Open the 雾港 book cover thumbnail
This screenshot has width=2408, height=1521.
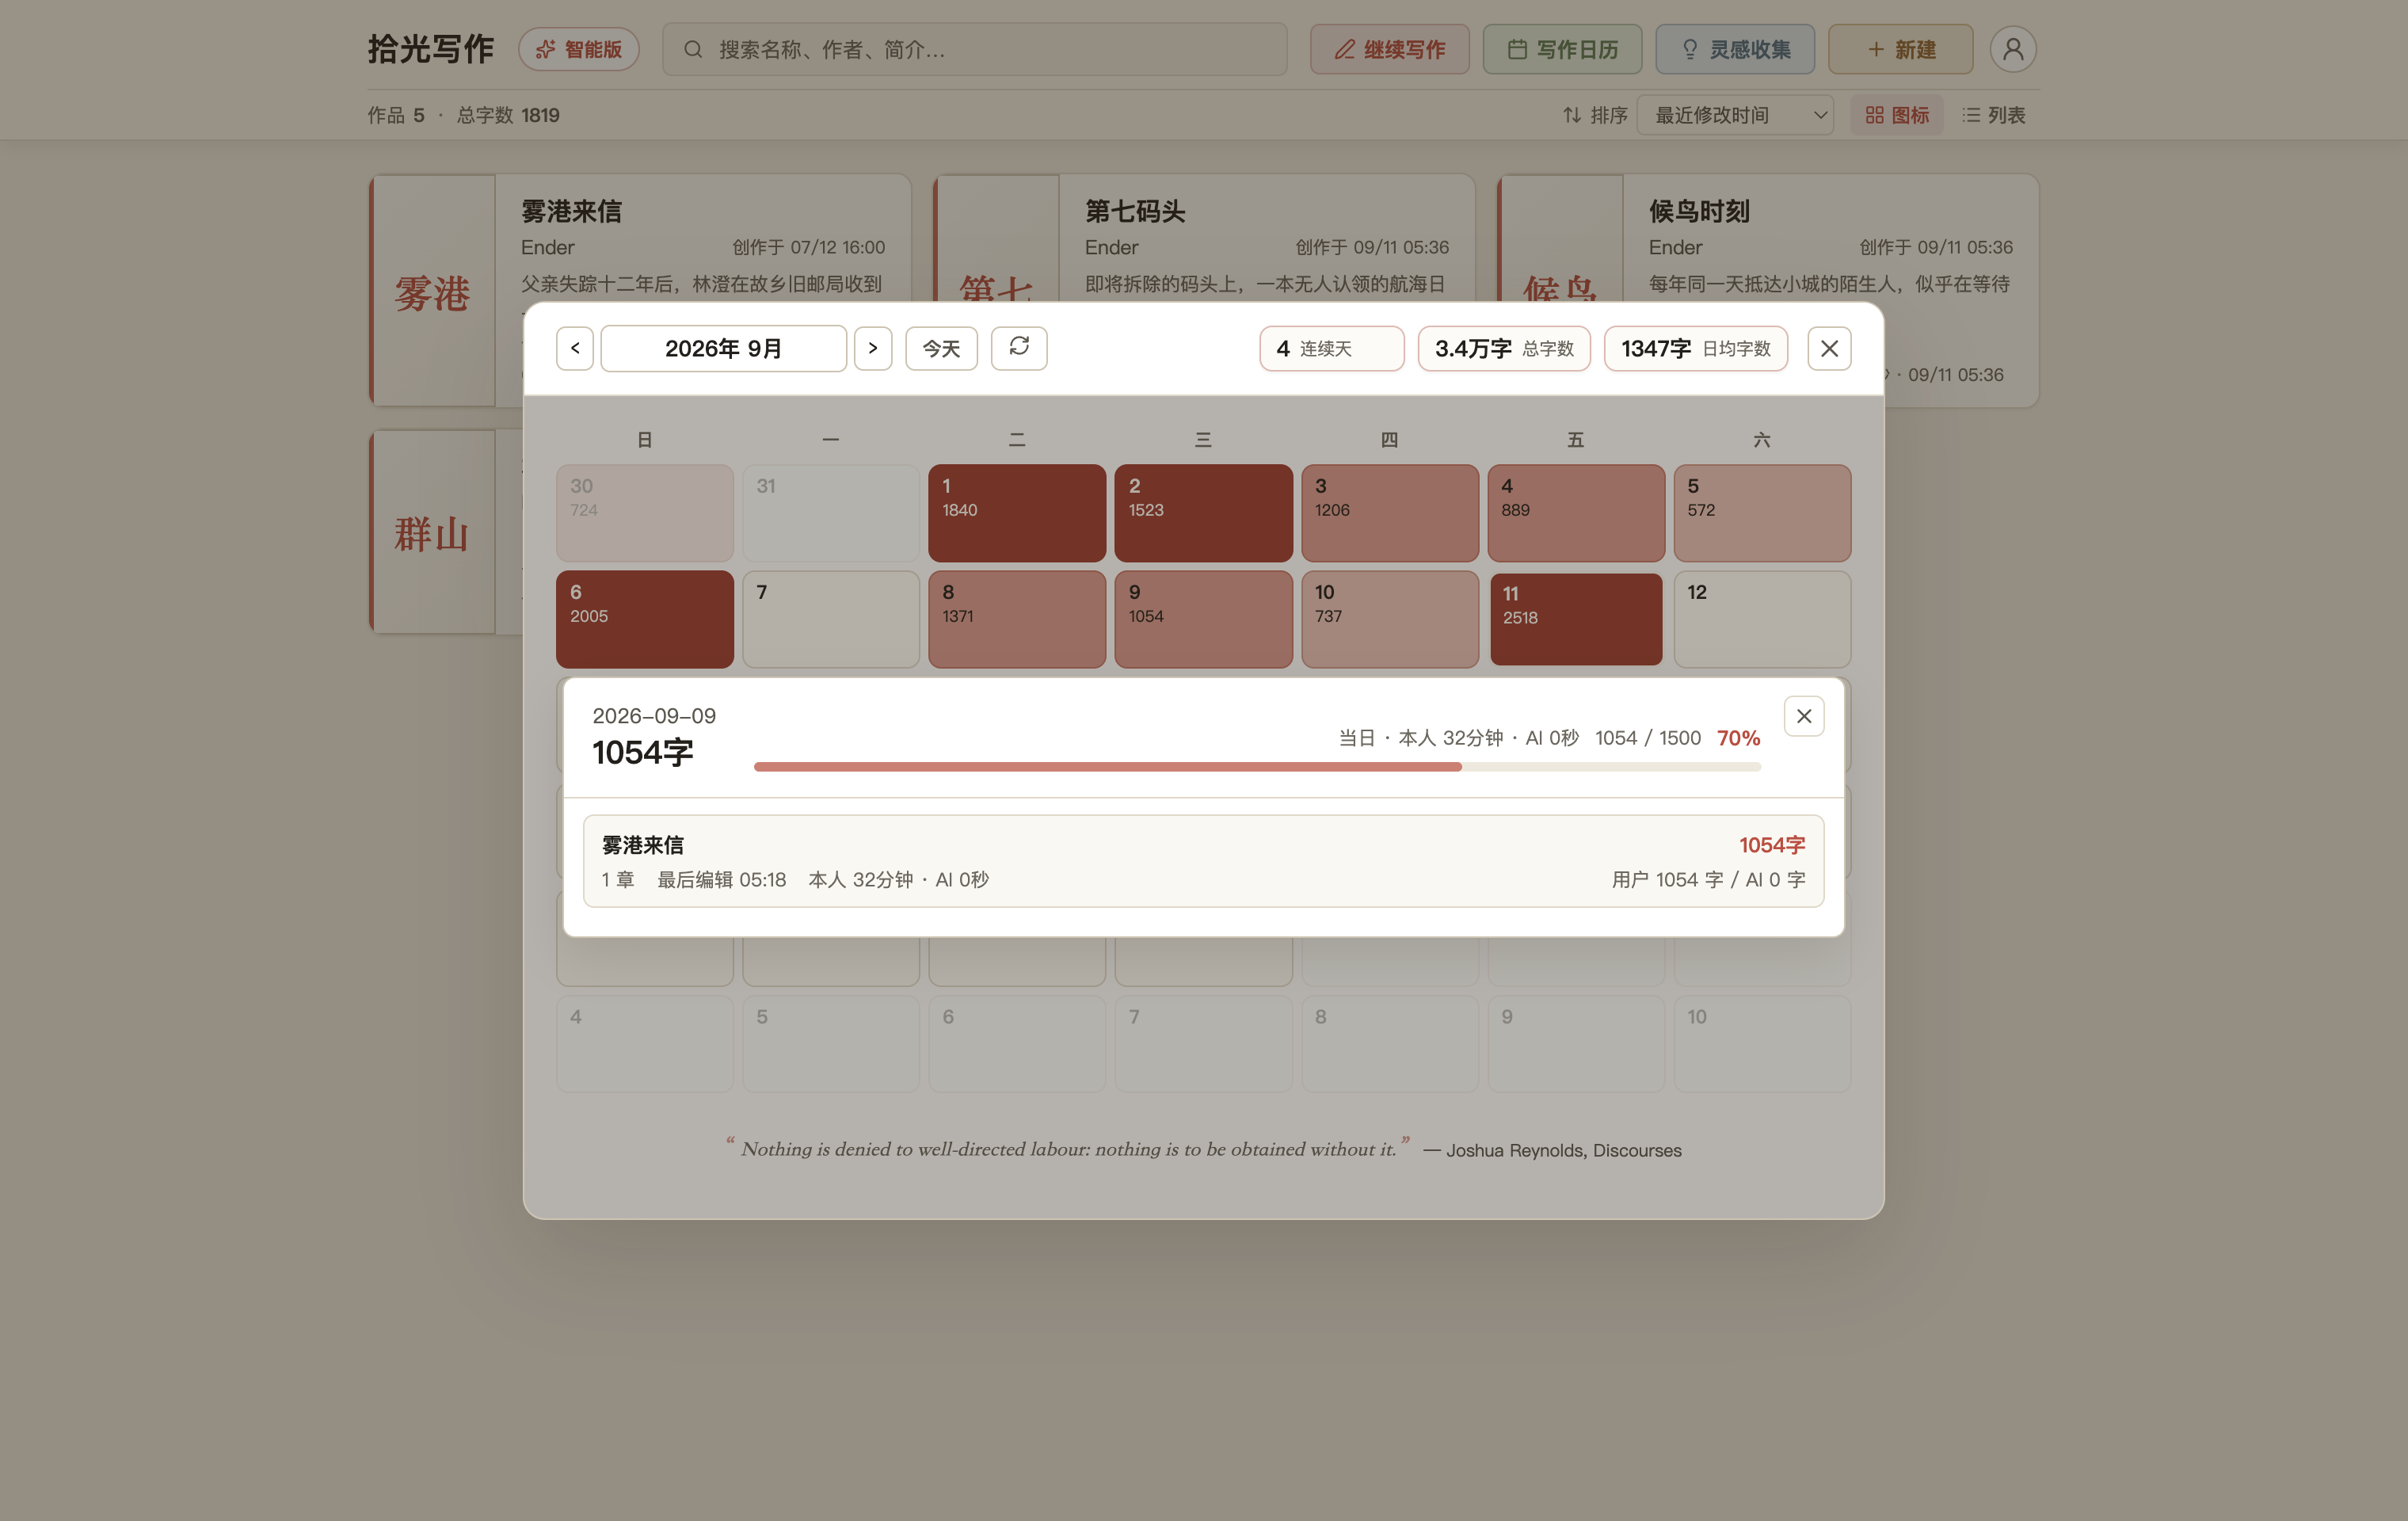(432, 291)
